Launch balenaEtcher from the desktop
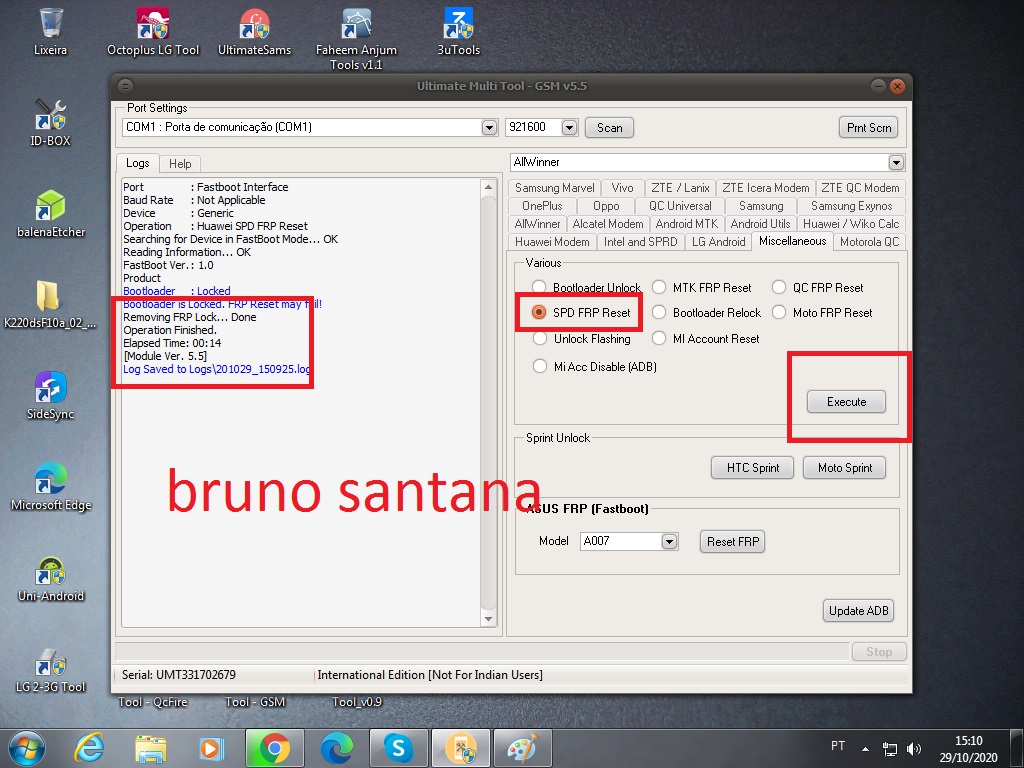 [x=51, y=214]
